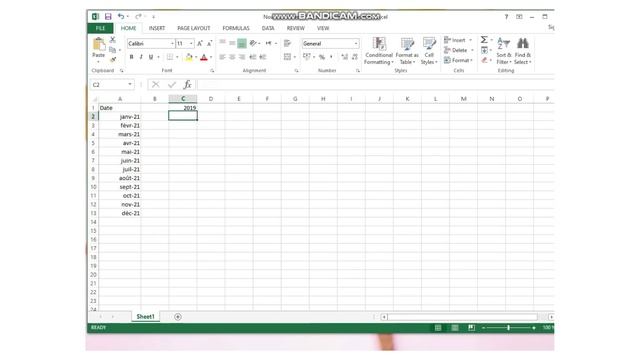Cancel entry with formula bar X

pyautogui.click(x=156, y=84)
